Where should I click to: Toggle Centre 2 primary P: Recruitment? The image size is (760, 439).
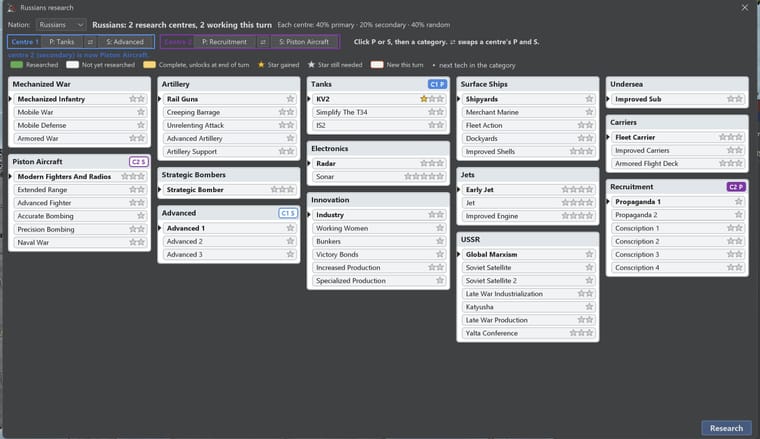coord(224,42)
